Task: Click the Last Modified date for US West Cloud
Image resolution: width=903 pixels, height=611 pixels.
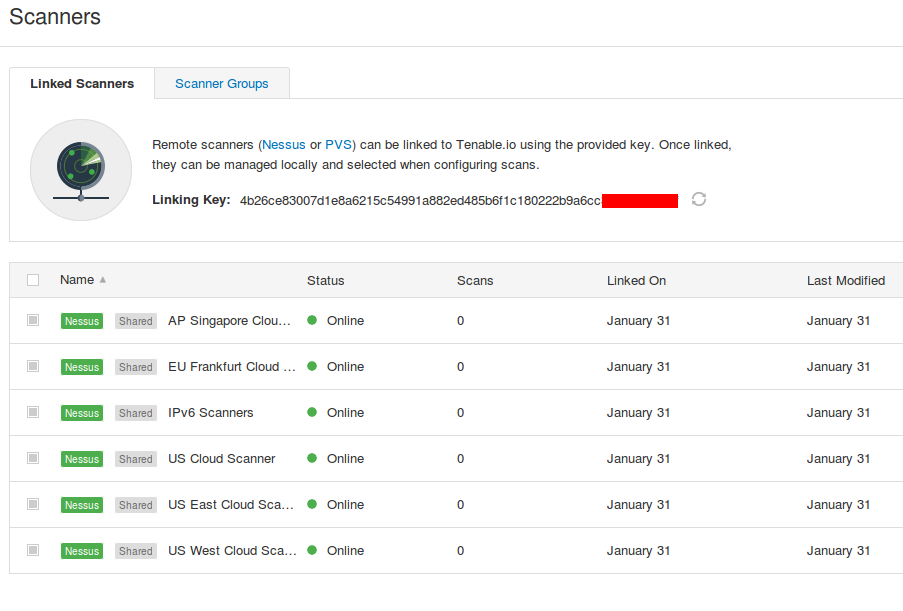Action: (x=838, y=551)
